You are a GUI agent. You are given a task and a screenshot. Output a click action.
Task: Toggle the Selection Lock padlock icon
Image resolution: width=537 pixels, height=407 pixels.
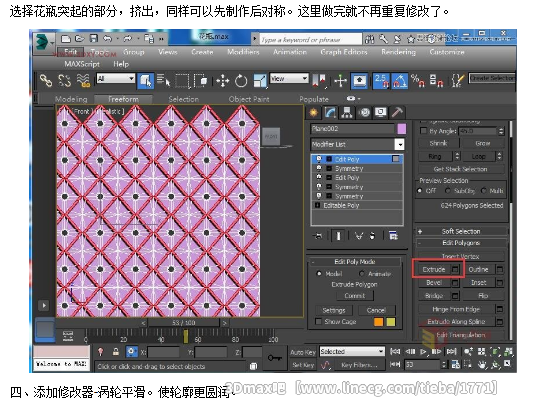click(116, 352)
